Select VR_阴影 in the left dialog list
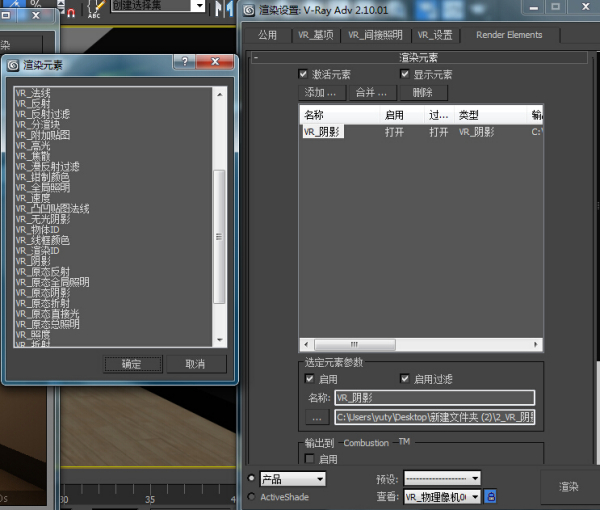 pos(33,261)
